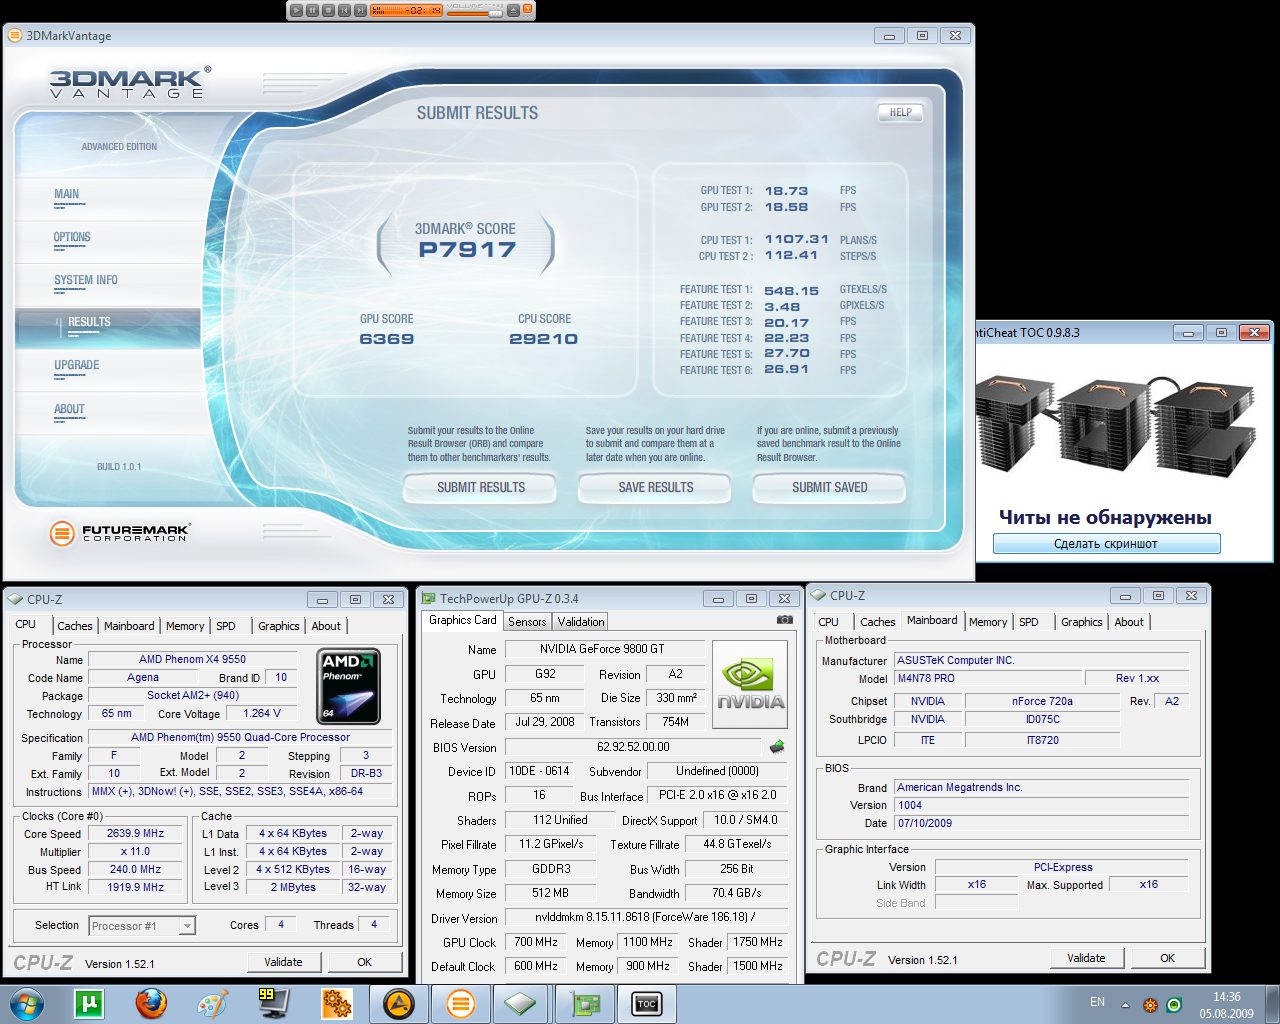Click the orange restore-mode button in mini player
The image size is (1280, 1024).
coord(527,8)
